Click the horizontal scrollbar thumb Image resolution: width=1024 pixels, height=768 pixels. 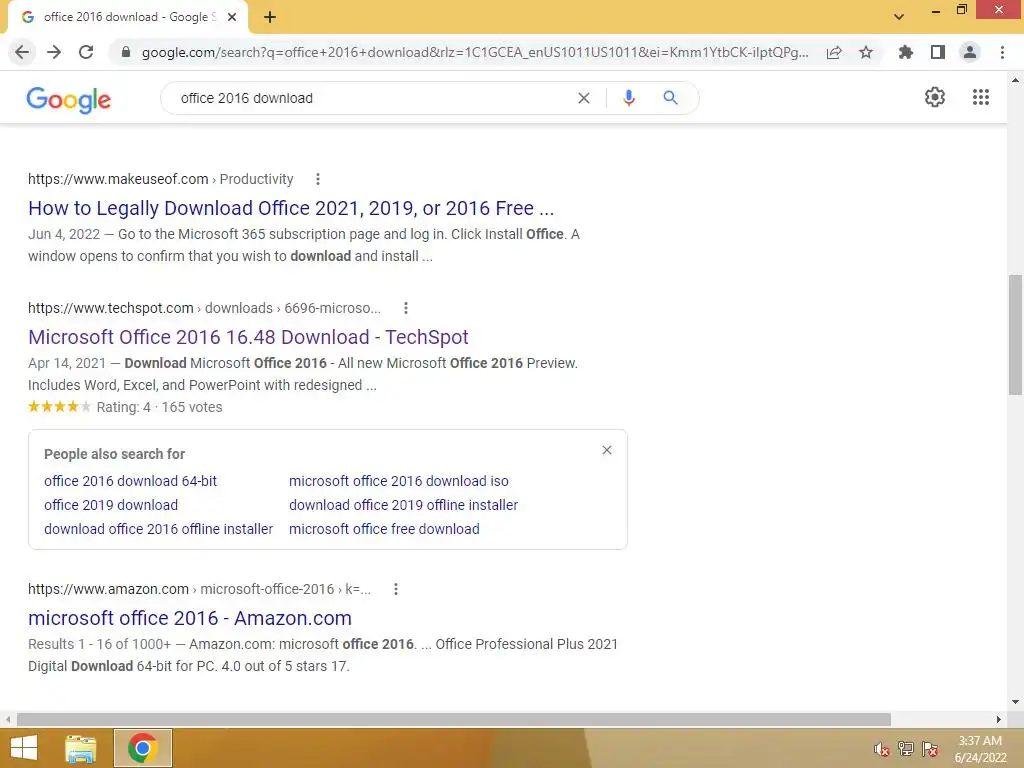point(453,719)
